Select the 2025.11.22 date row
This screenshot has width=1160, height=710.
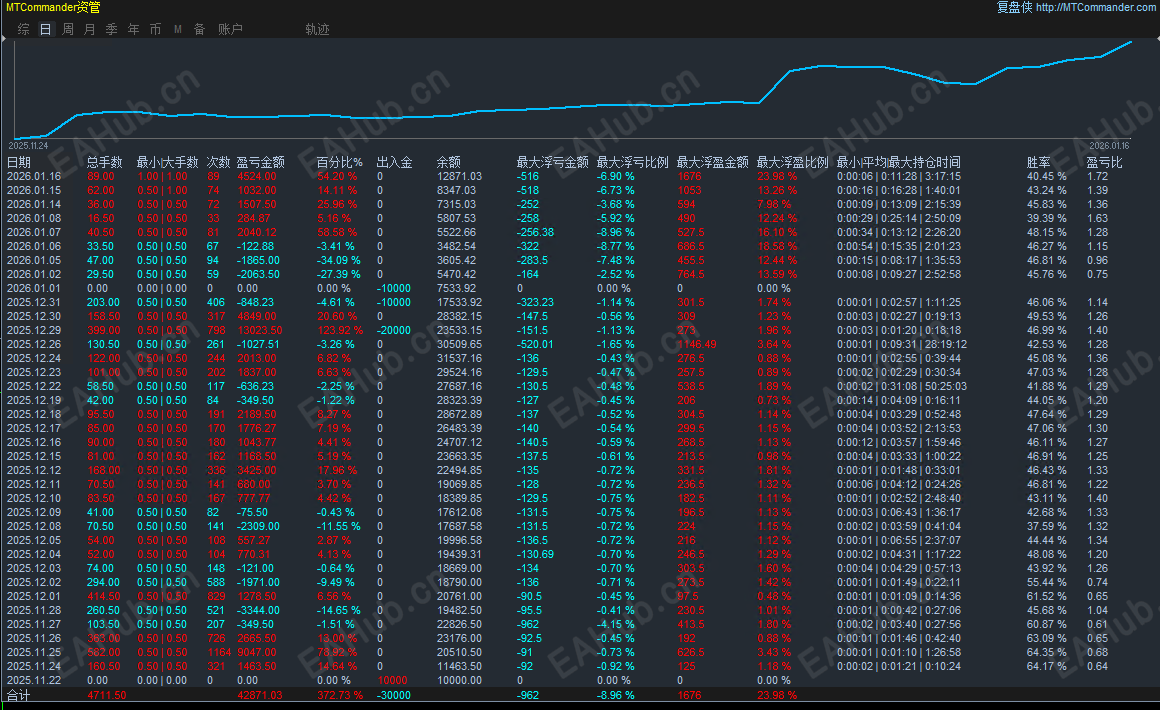tap(34, 680)
